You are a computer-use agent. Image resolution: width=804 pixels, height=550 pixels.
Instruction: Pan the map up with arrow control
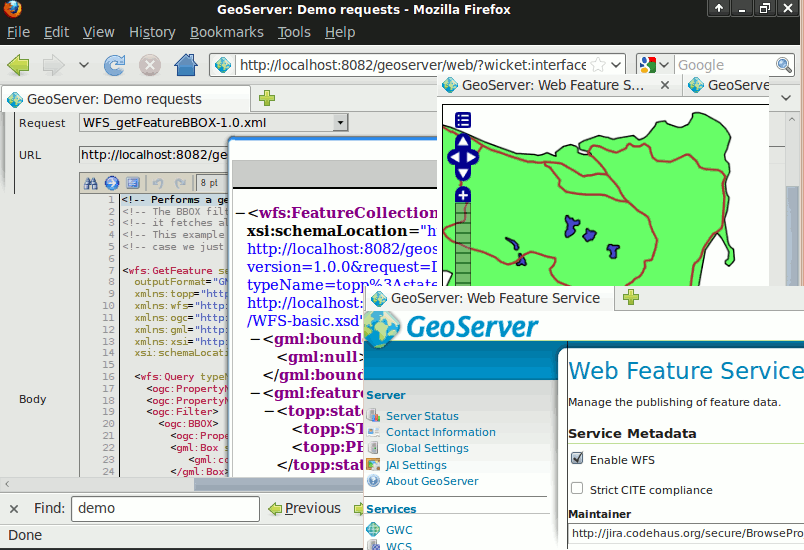463,142
